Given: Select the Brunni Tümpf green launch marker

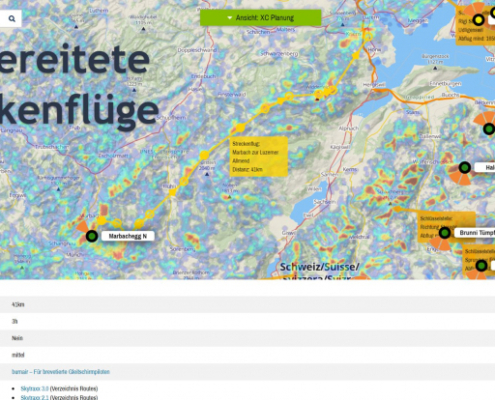Looking at the screenshot, I should coord(444,233).
